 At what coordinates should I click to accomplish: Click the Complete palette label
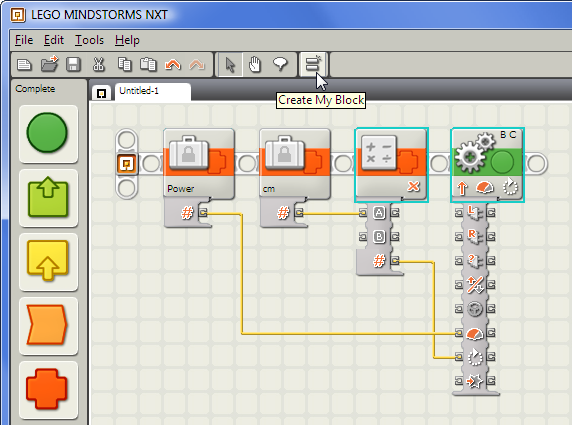(35, 89)
